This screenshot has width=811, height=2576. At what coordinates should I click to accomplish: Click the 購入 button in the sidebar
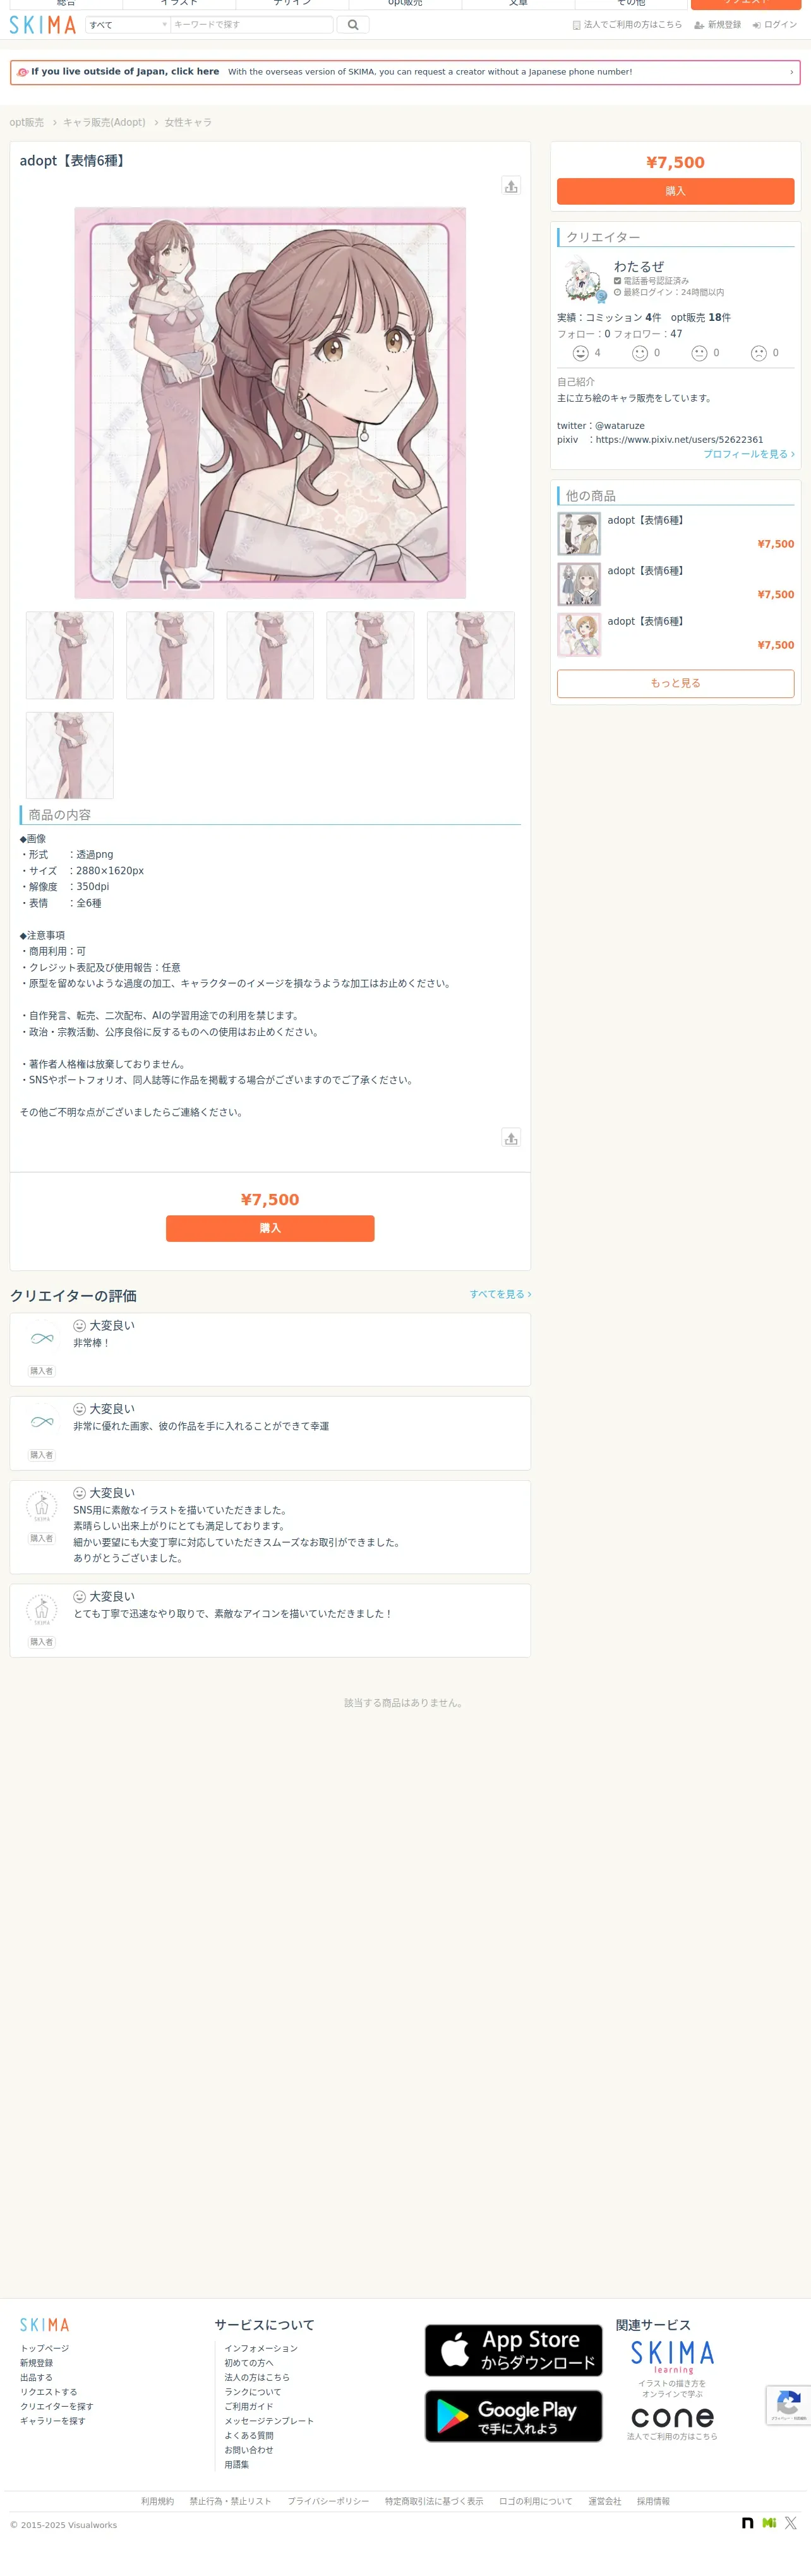[x=675, y=191]
